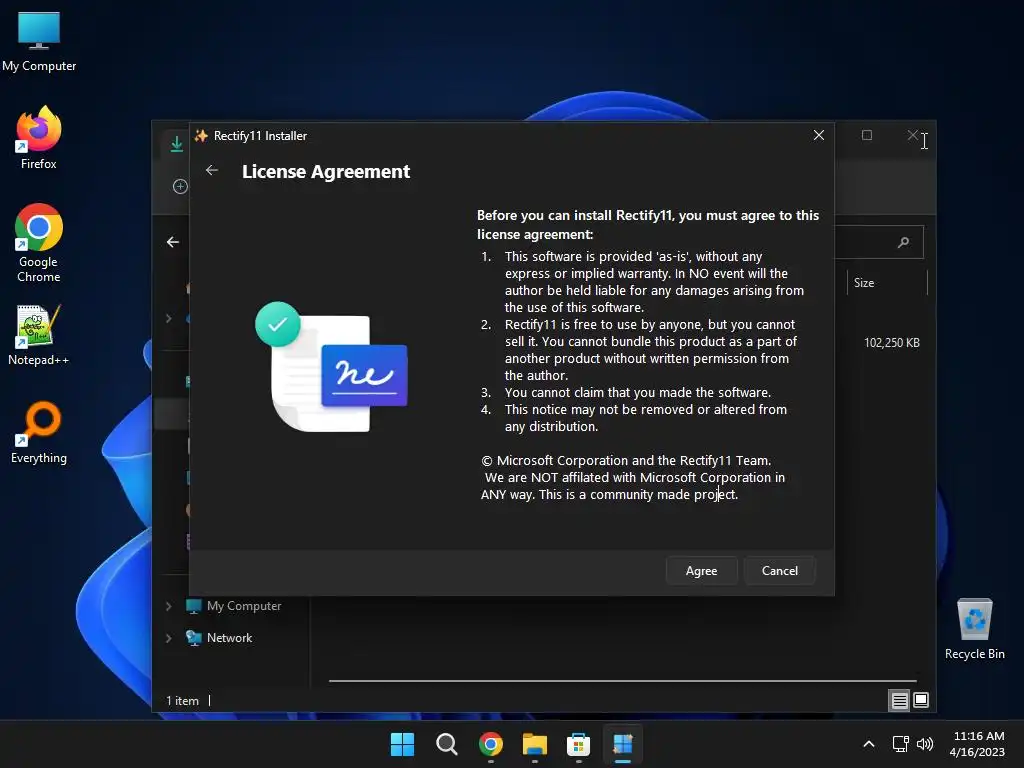Click the Rectify11 Installer sparkle title icon
1024x768 pixels.
201,135
